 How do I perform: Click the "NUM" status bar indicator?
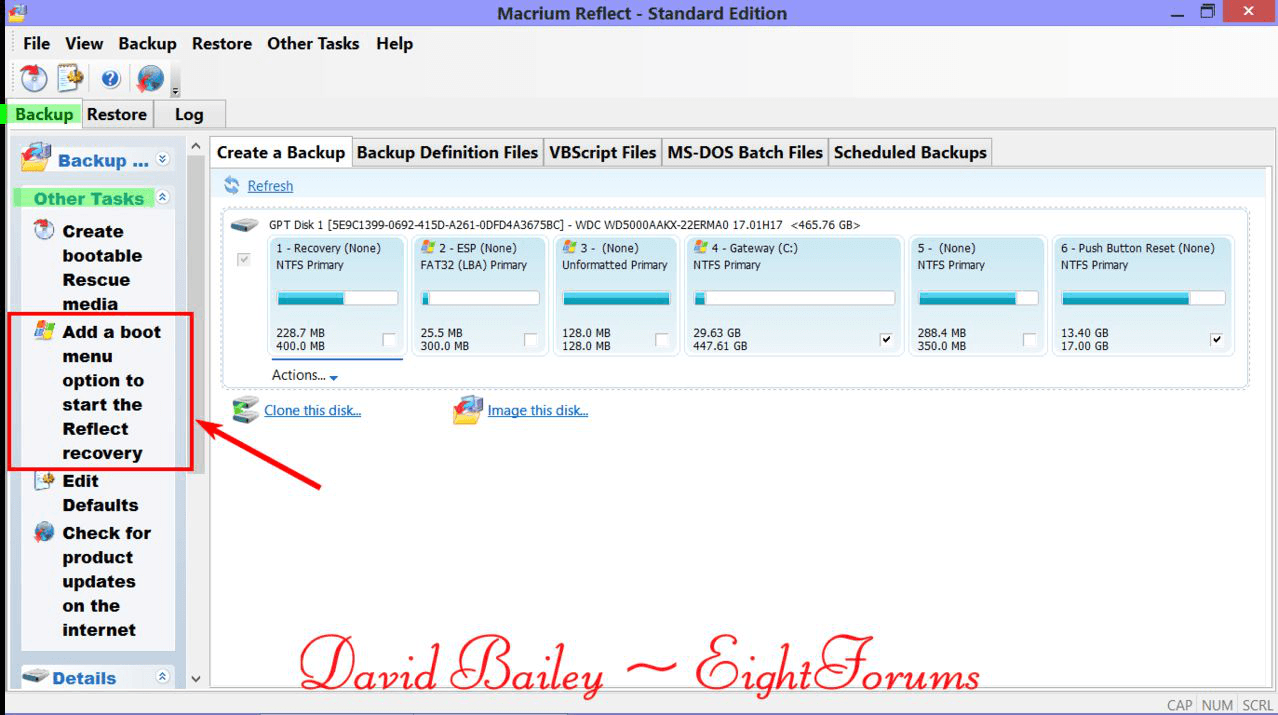1217,705
